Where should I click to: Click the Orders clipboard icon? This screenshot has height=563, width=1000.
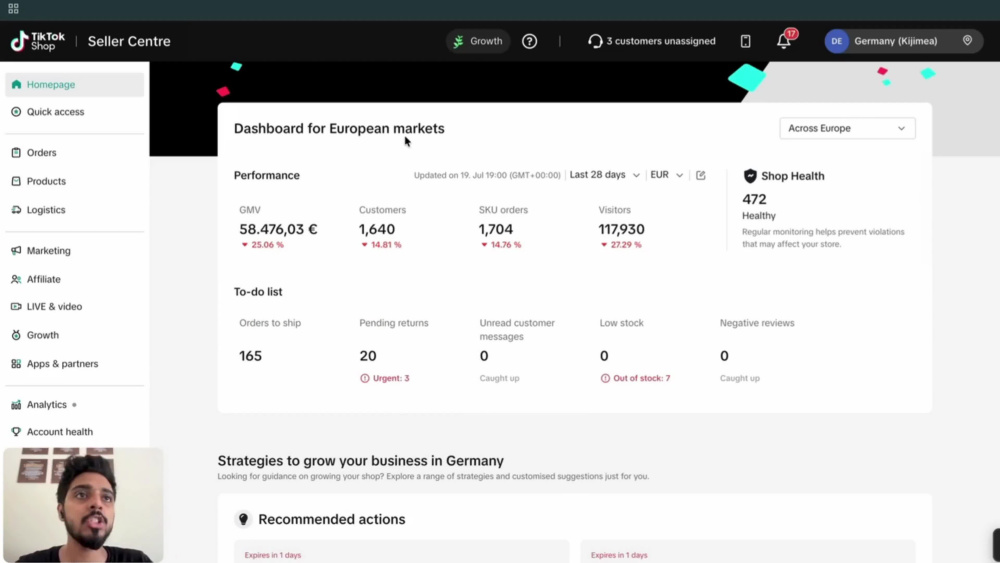16,152
